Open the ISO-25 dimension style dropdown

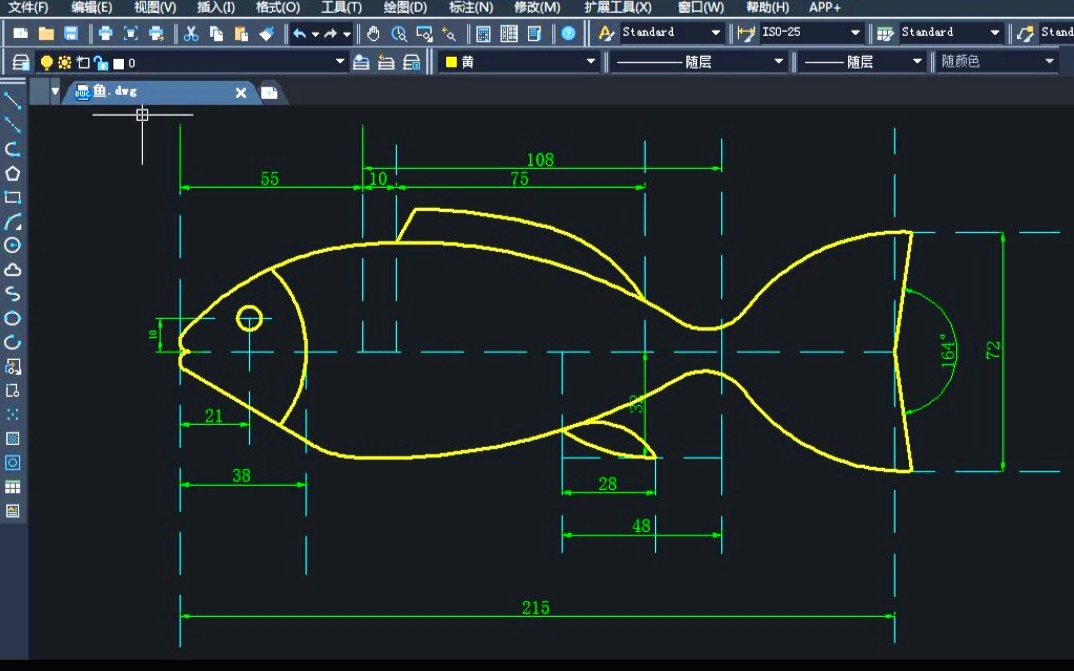(856, 32)
